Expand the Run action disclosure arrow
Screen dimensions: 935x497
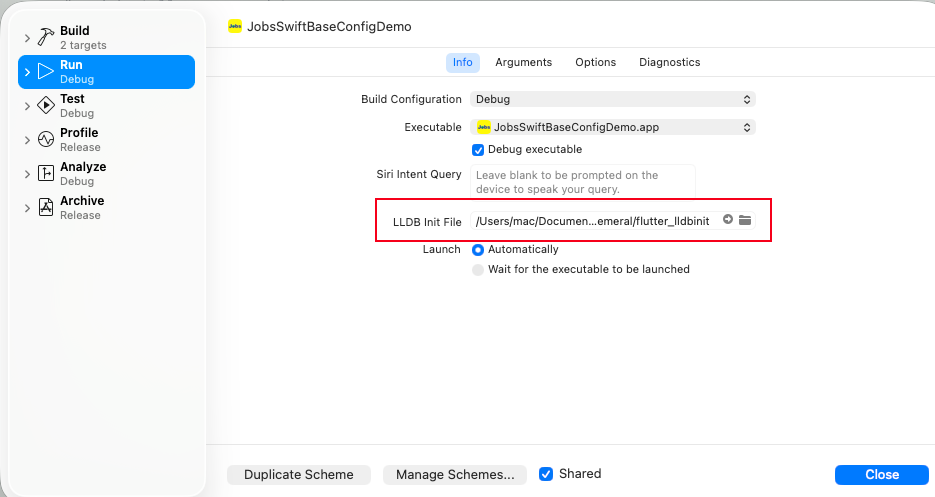[x=27, y=72]
